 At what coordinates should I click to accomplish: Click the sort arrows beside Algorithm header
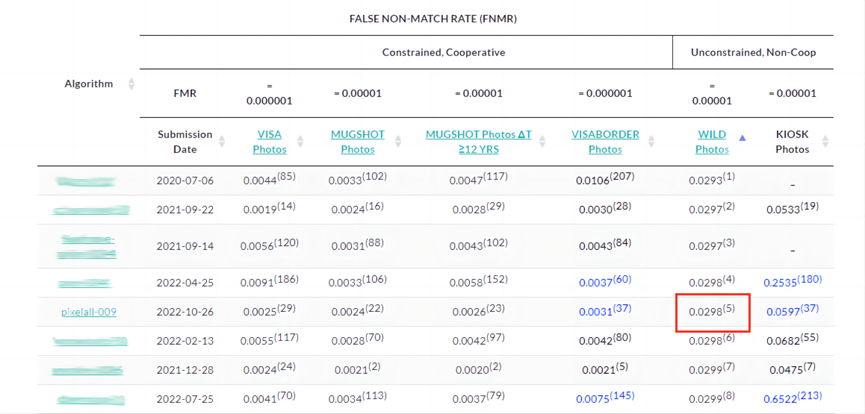[x=131, y=84]
